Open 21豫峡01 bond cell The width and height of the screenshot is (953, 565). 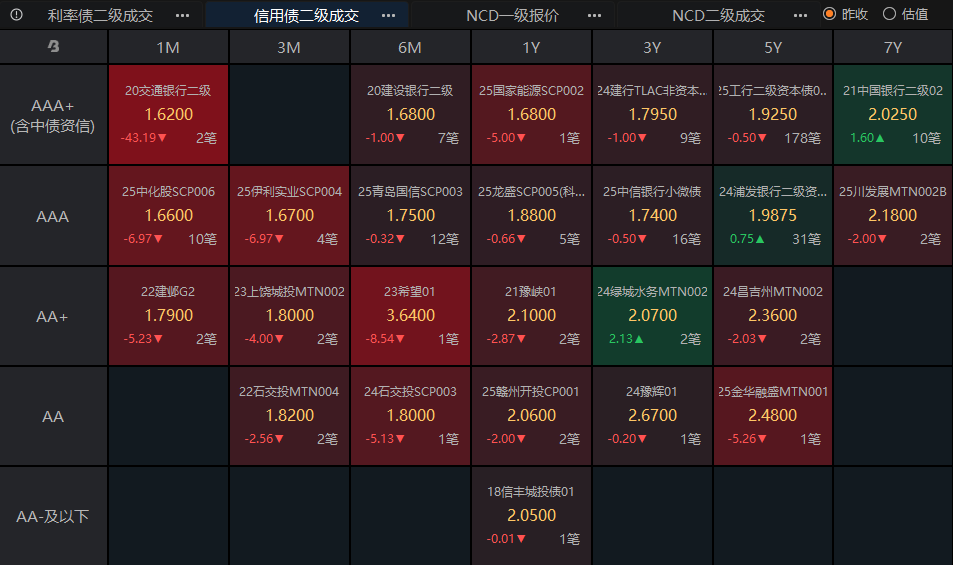click(531, 316)
